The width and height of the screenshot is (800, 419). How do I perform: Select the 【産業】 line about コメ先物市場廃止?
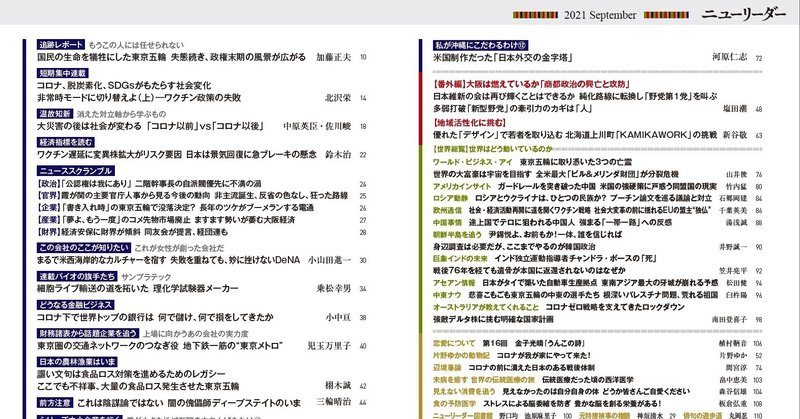click(166, 220)
